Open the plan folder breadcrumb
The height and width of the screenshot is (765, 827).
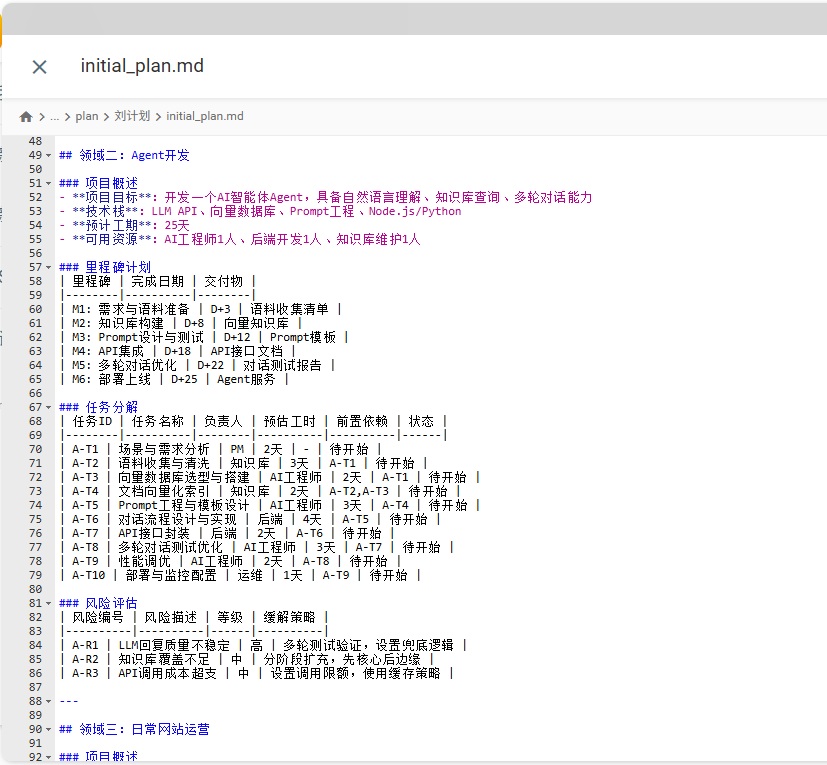(86, 117)
